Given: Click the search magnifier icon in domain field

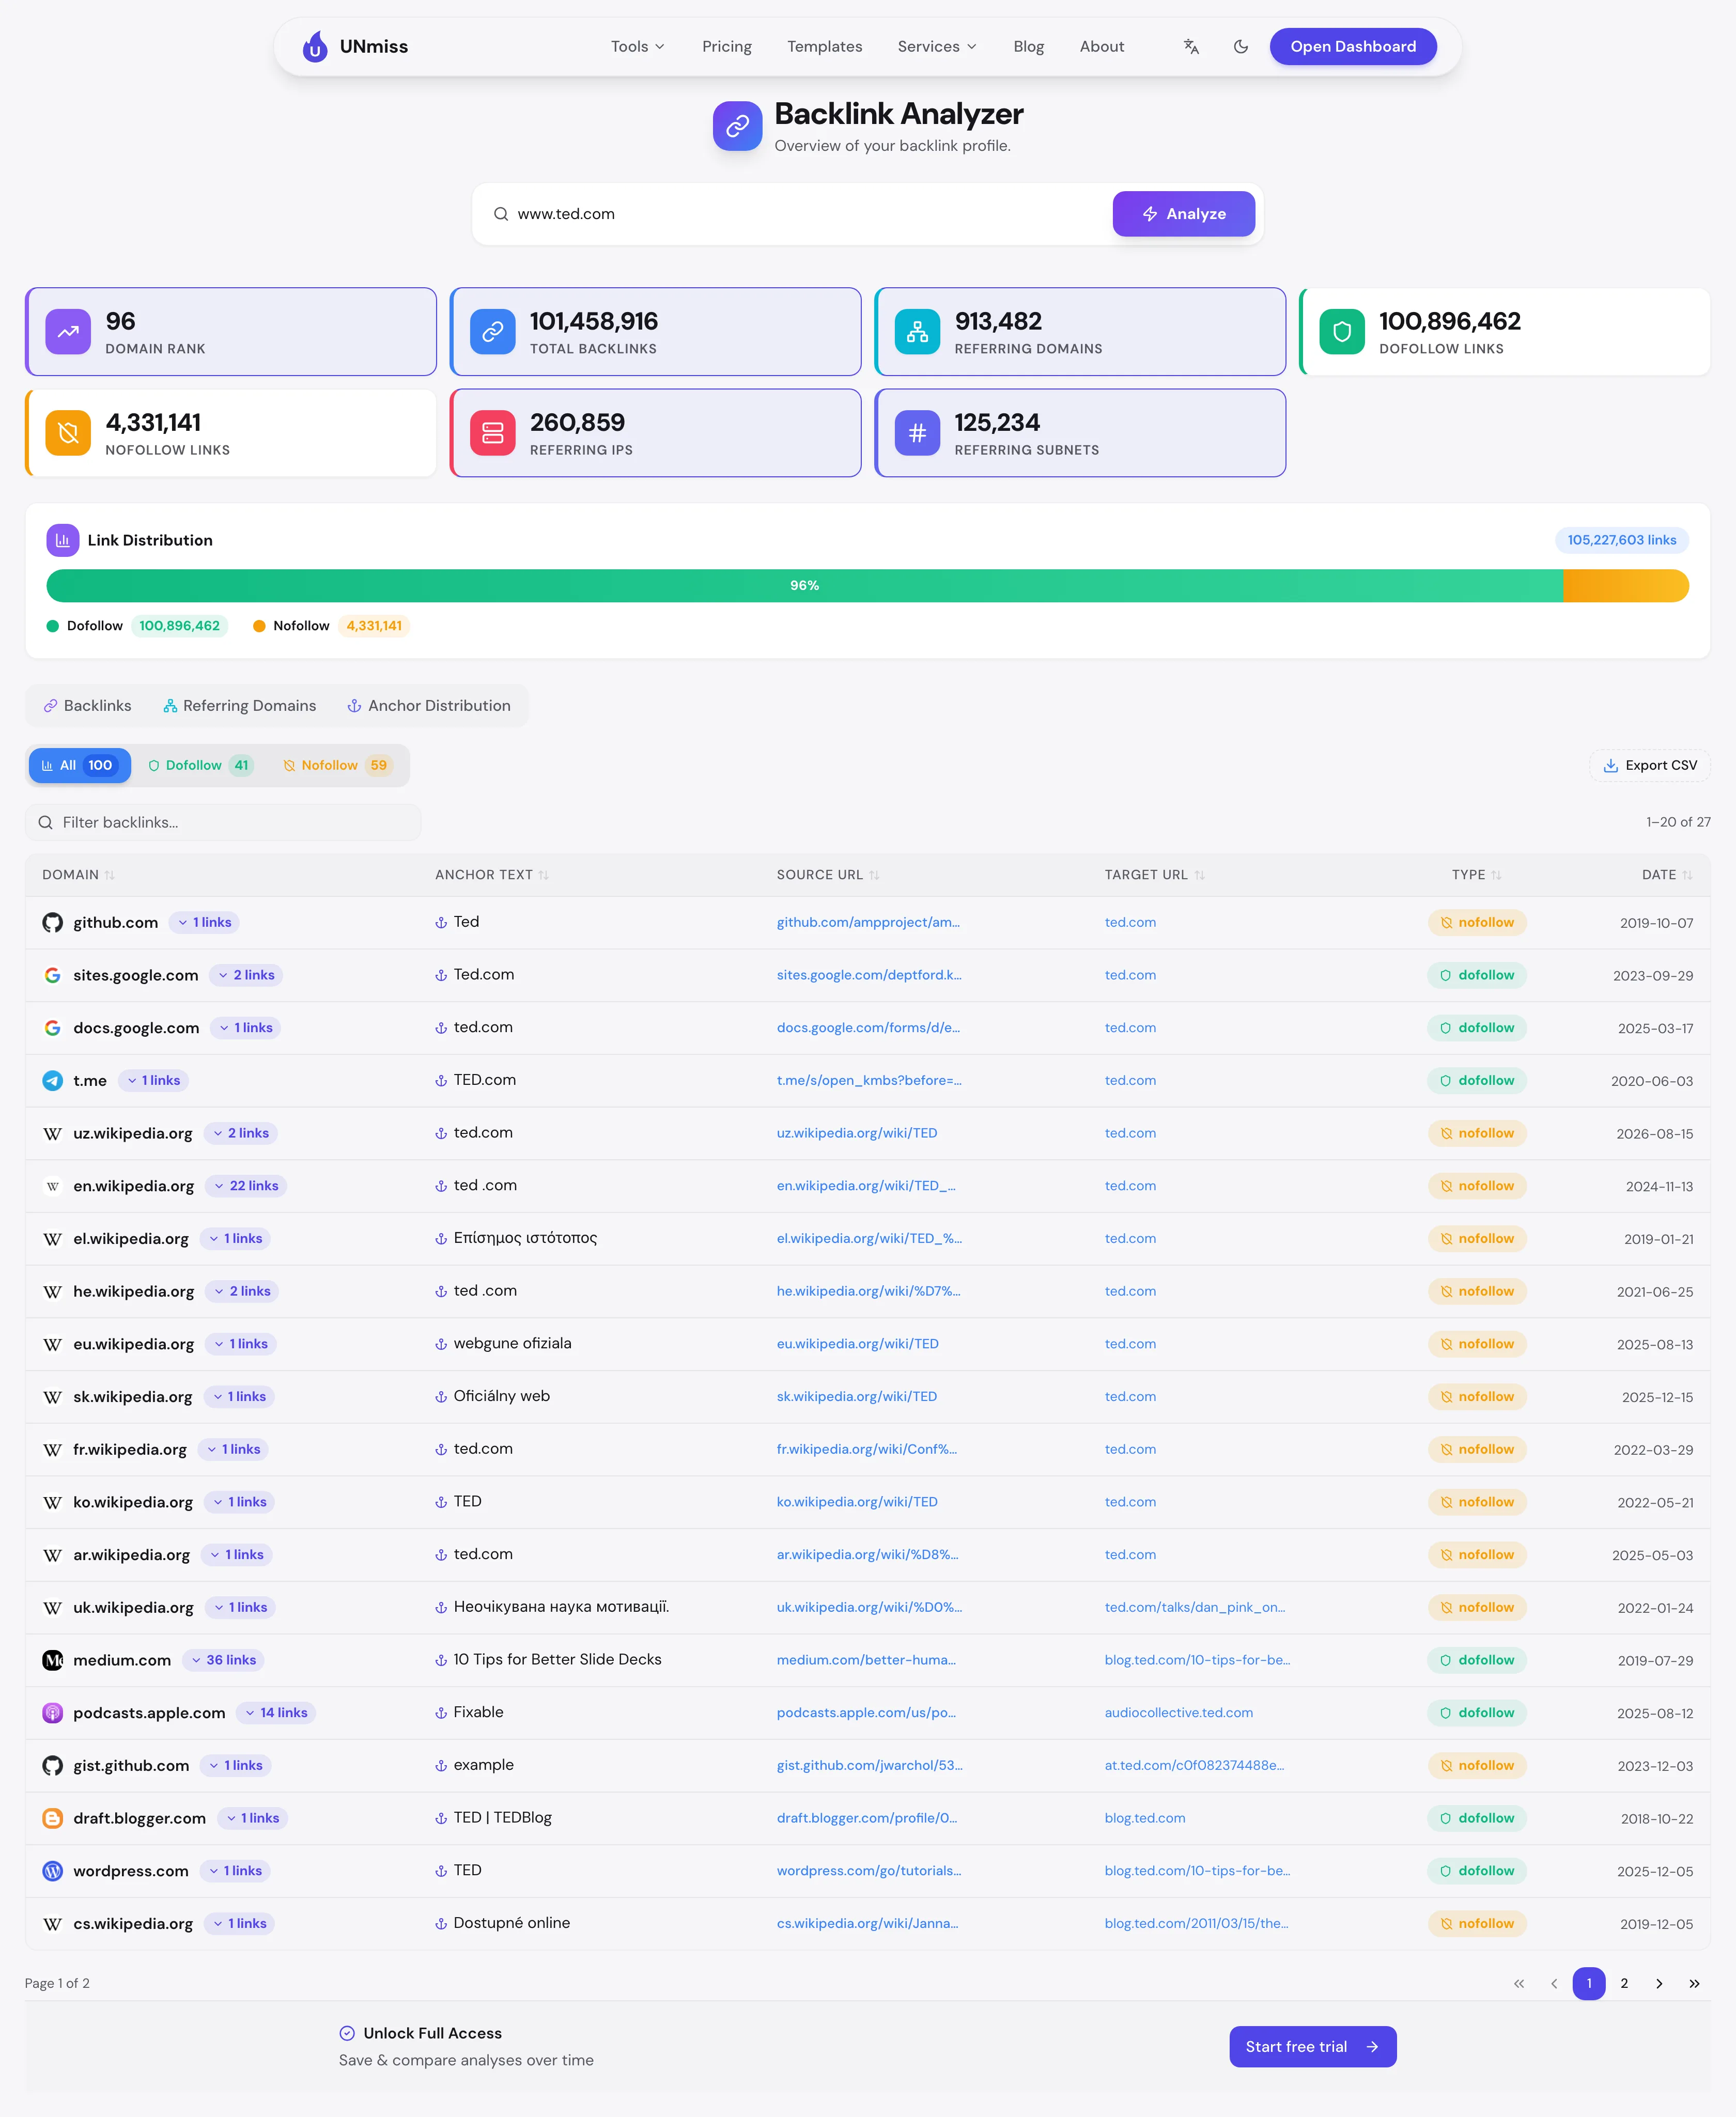Looking at the screenshot, I should coord(501,214).
